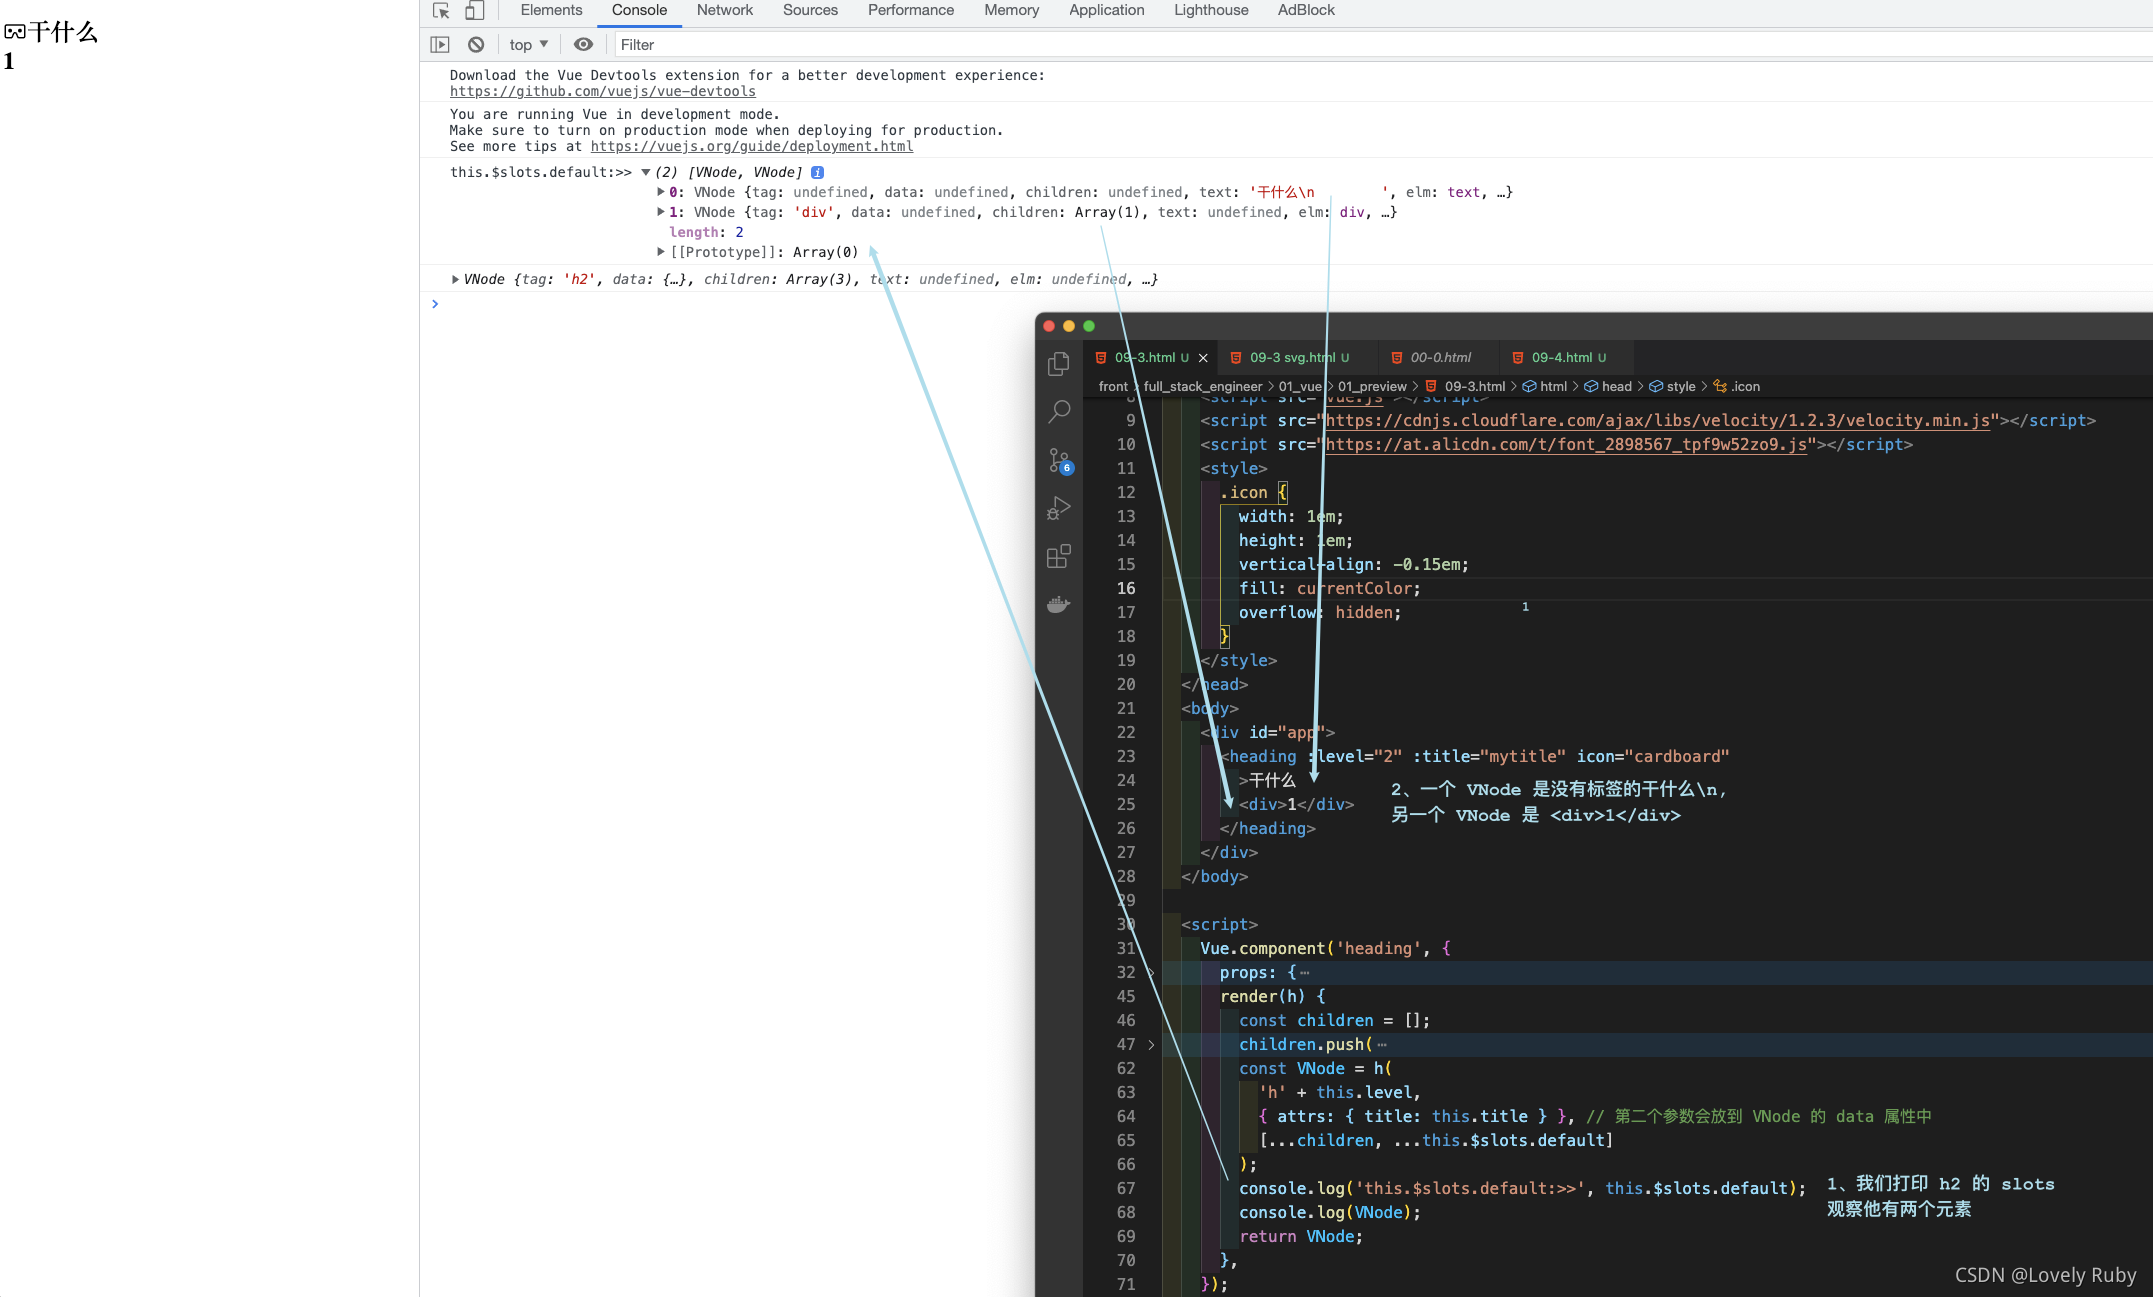Click the inspect element picker icon

pyautogui.click(x=441, y=11)
